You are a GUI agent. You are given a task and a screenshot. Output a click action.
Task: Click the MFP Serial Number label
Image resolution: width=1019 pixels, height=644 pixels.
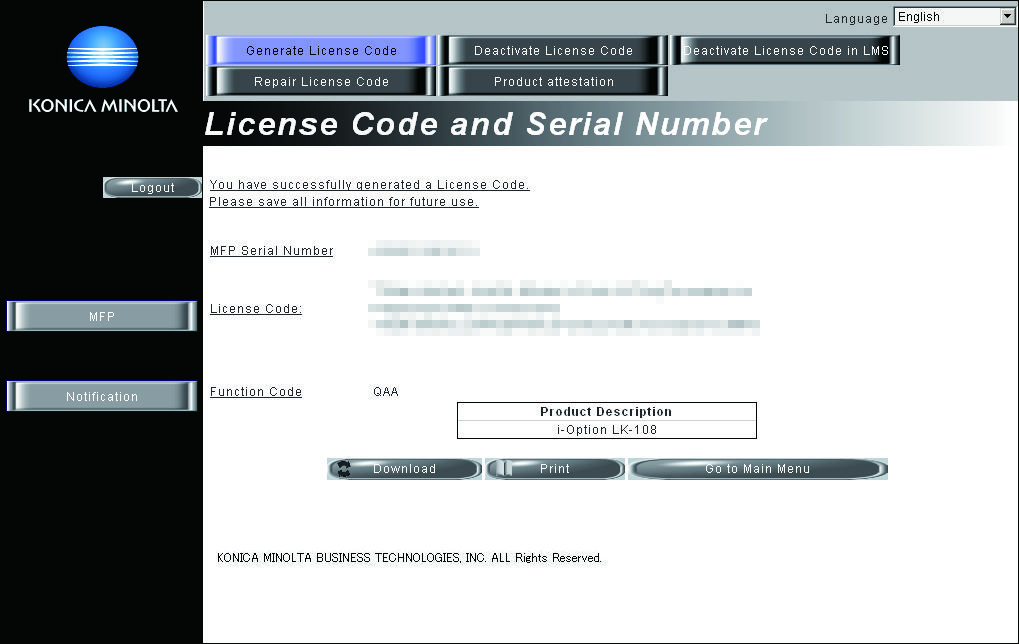(272, 251)
